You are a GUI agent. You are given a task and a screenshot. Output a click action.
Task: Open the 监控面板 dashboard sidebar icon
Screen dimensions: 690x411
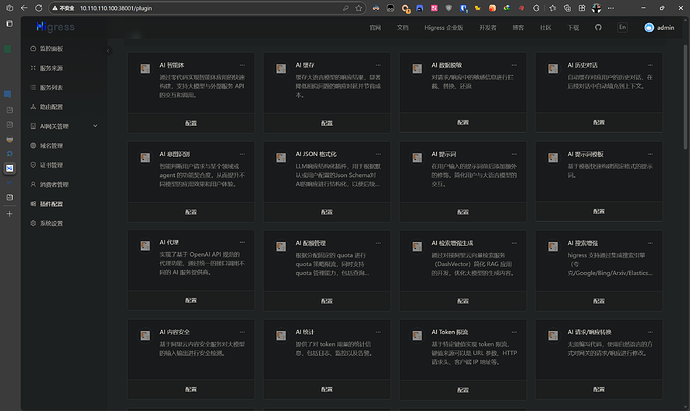[33, 48]
